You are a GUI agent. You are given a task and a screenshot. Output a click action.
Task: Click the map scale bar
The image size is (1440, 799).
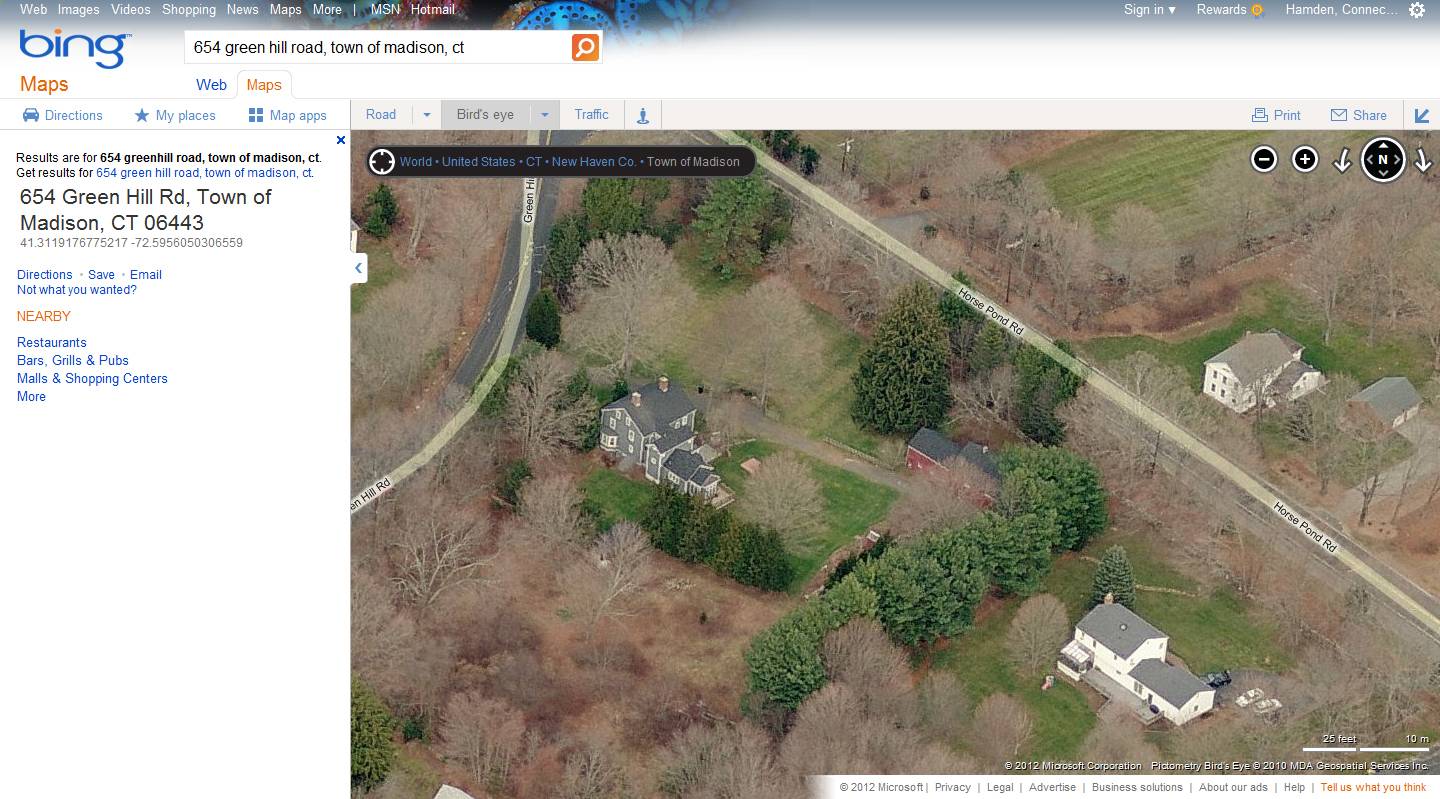(x=1367, y=744)
